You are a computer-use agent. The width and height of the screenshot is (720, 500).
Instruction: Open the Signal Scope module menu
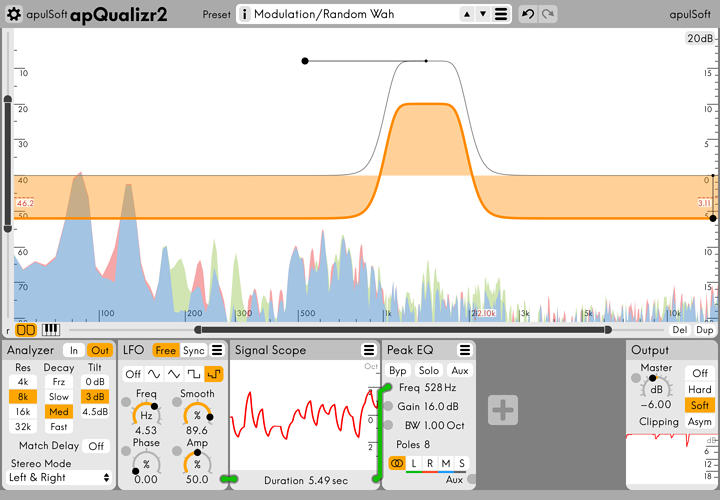click(x=369, y=350)
